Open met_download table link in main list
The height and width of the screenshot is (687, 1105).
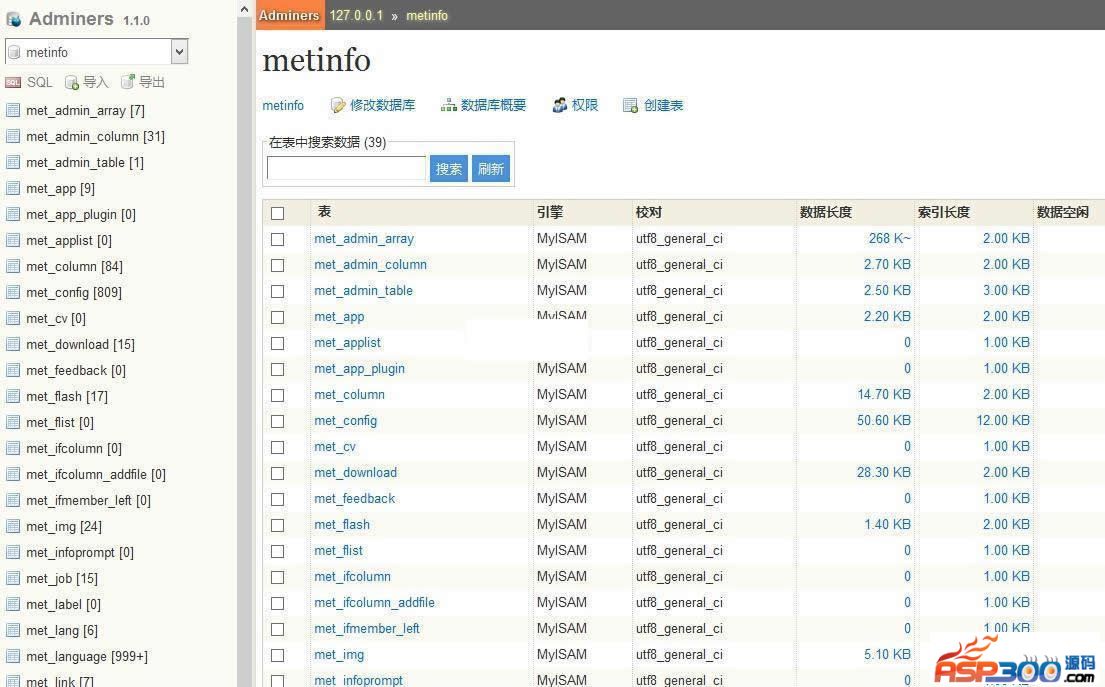[x=356, y=473]
